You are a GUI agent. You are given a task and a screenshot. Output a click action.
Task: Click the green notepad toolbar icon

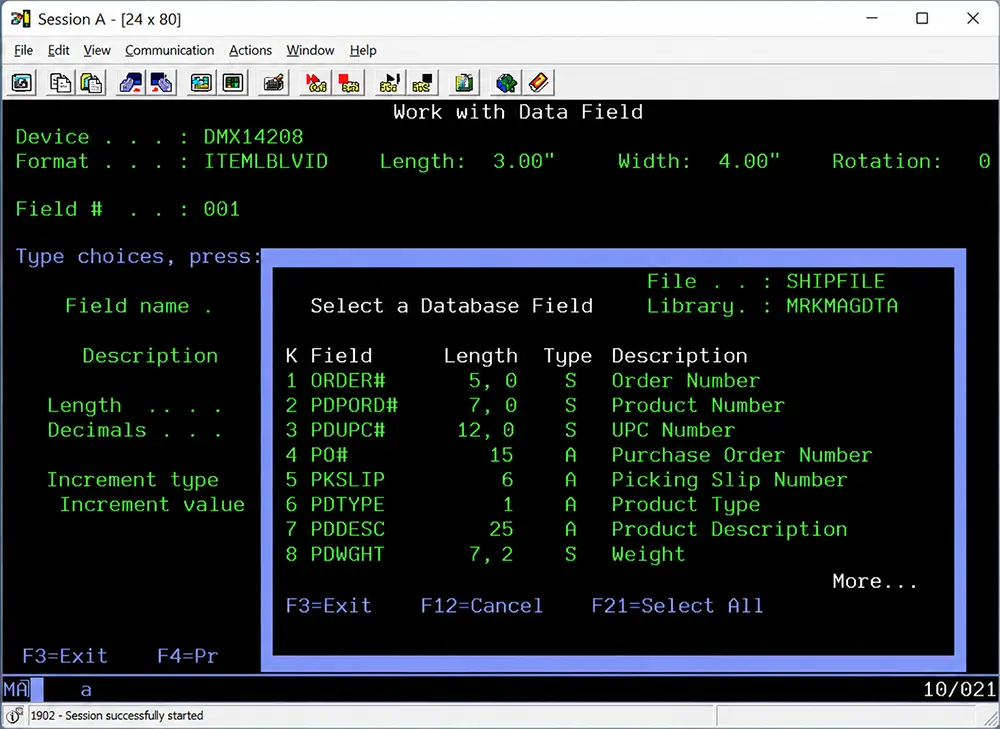pos(464,83)
